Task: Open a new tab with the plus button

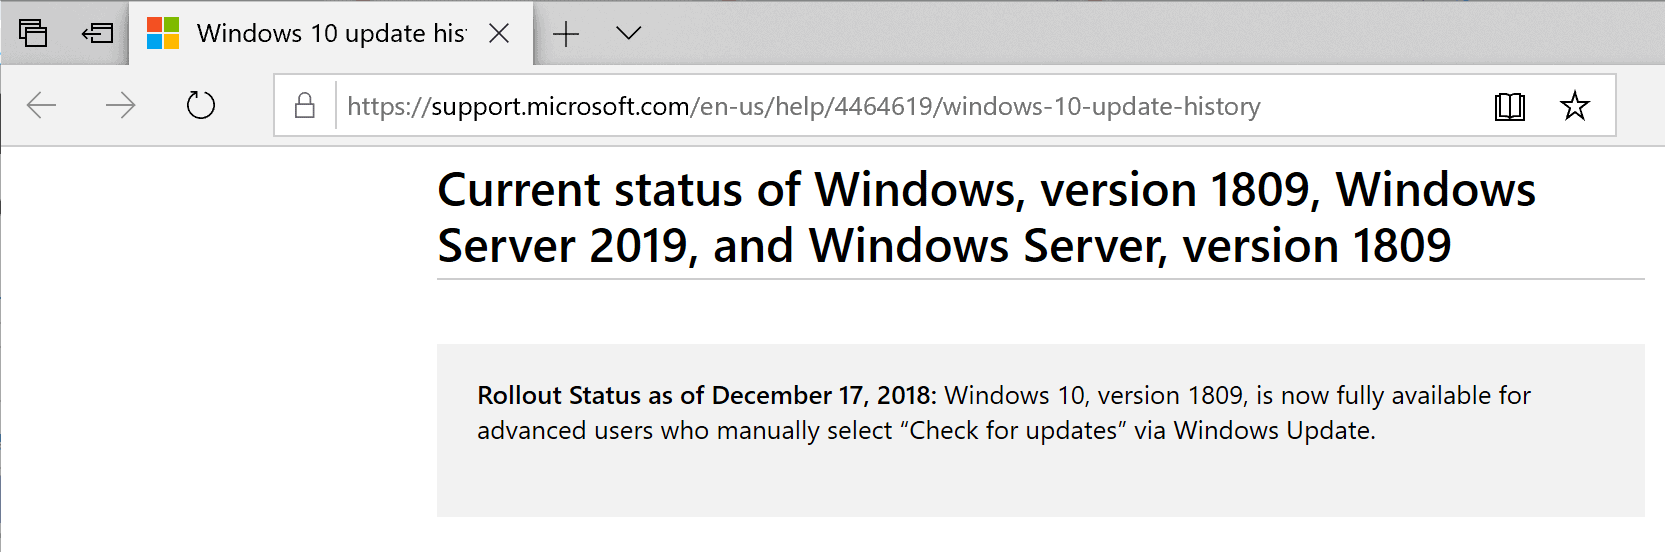Action: 566,33
